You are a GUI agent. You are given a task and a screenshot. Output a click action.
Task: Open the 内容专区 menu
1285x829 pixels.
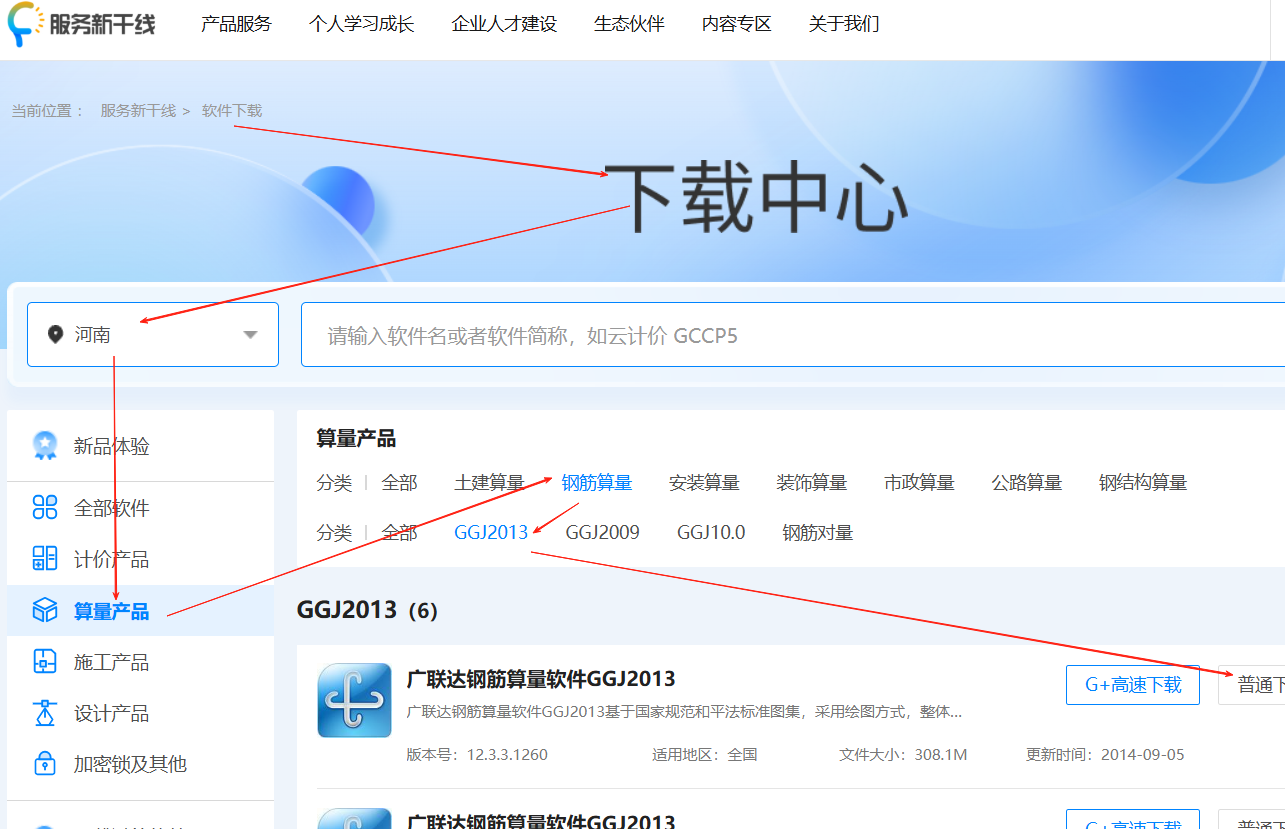pos(737,24)
